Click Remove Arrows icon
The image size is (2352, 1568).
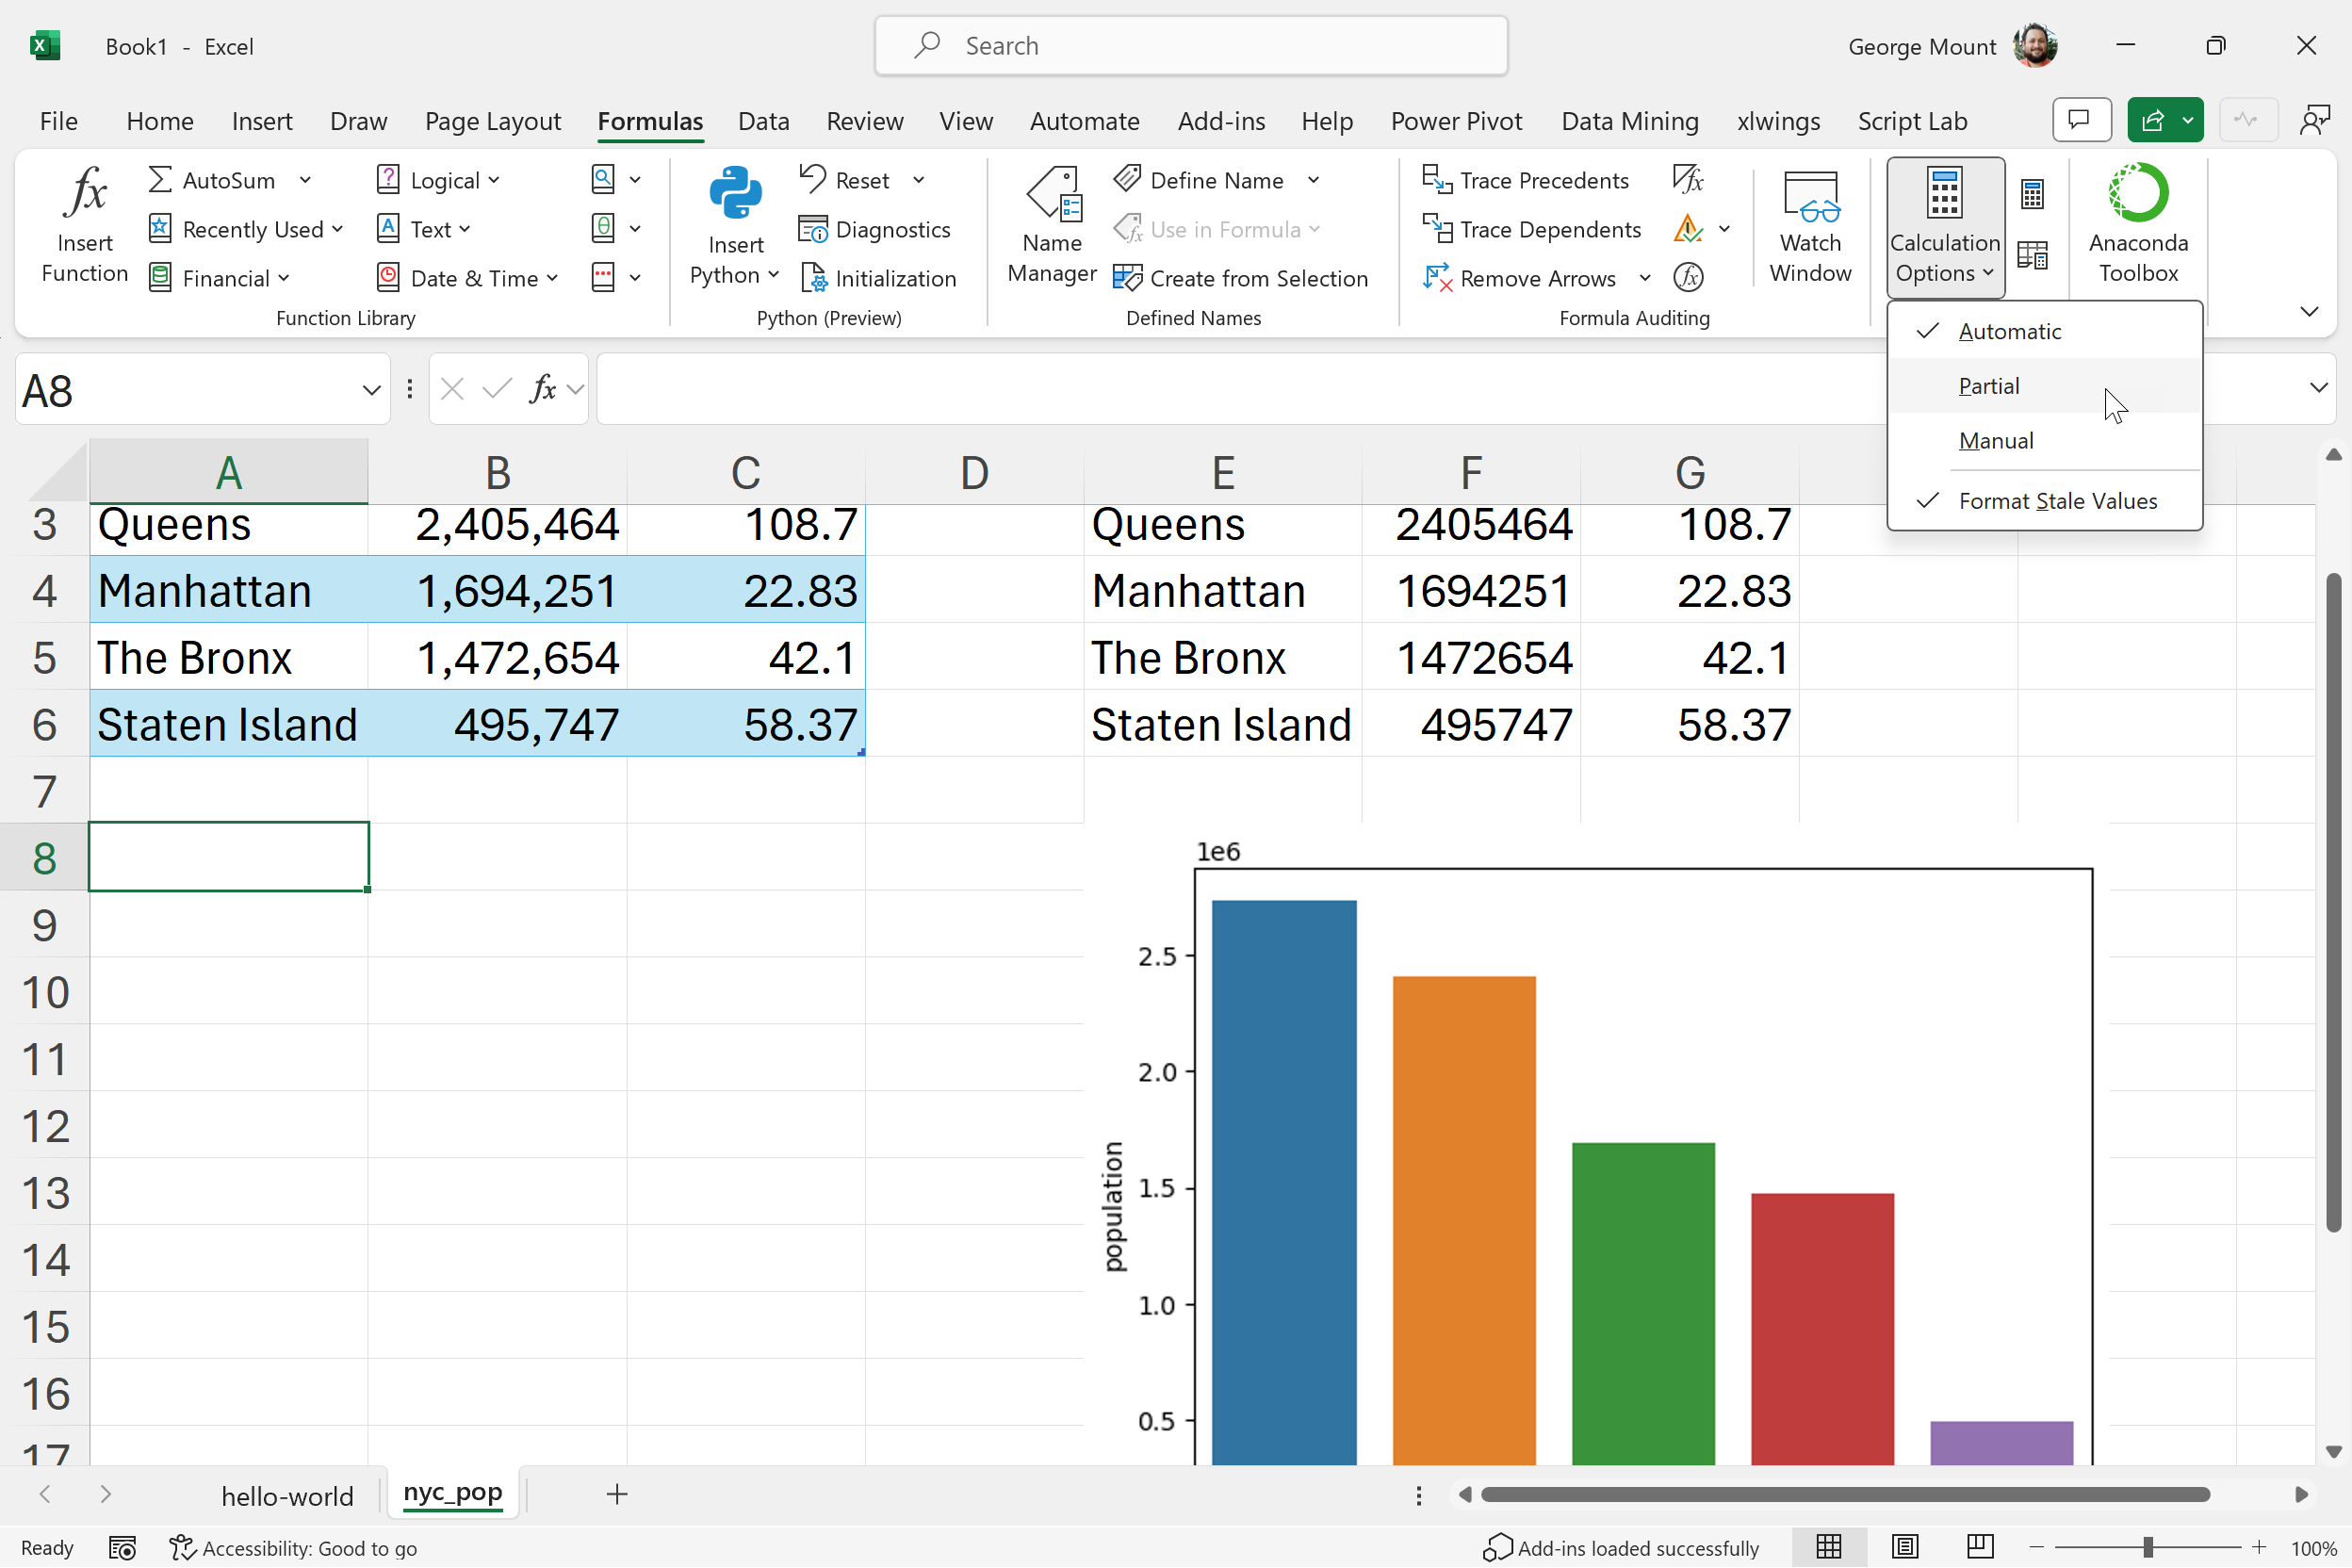1437,278
